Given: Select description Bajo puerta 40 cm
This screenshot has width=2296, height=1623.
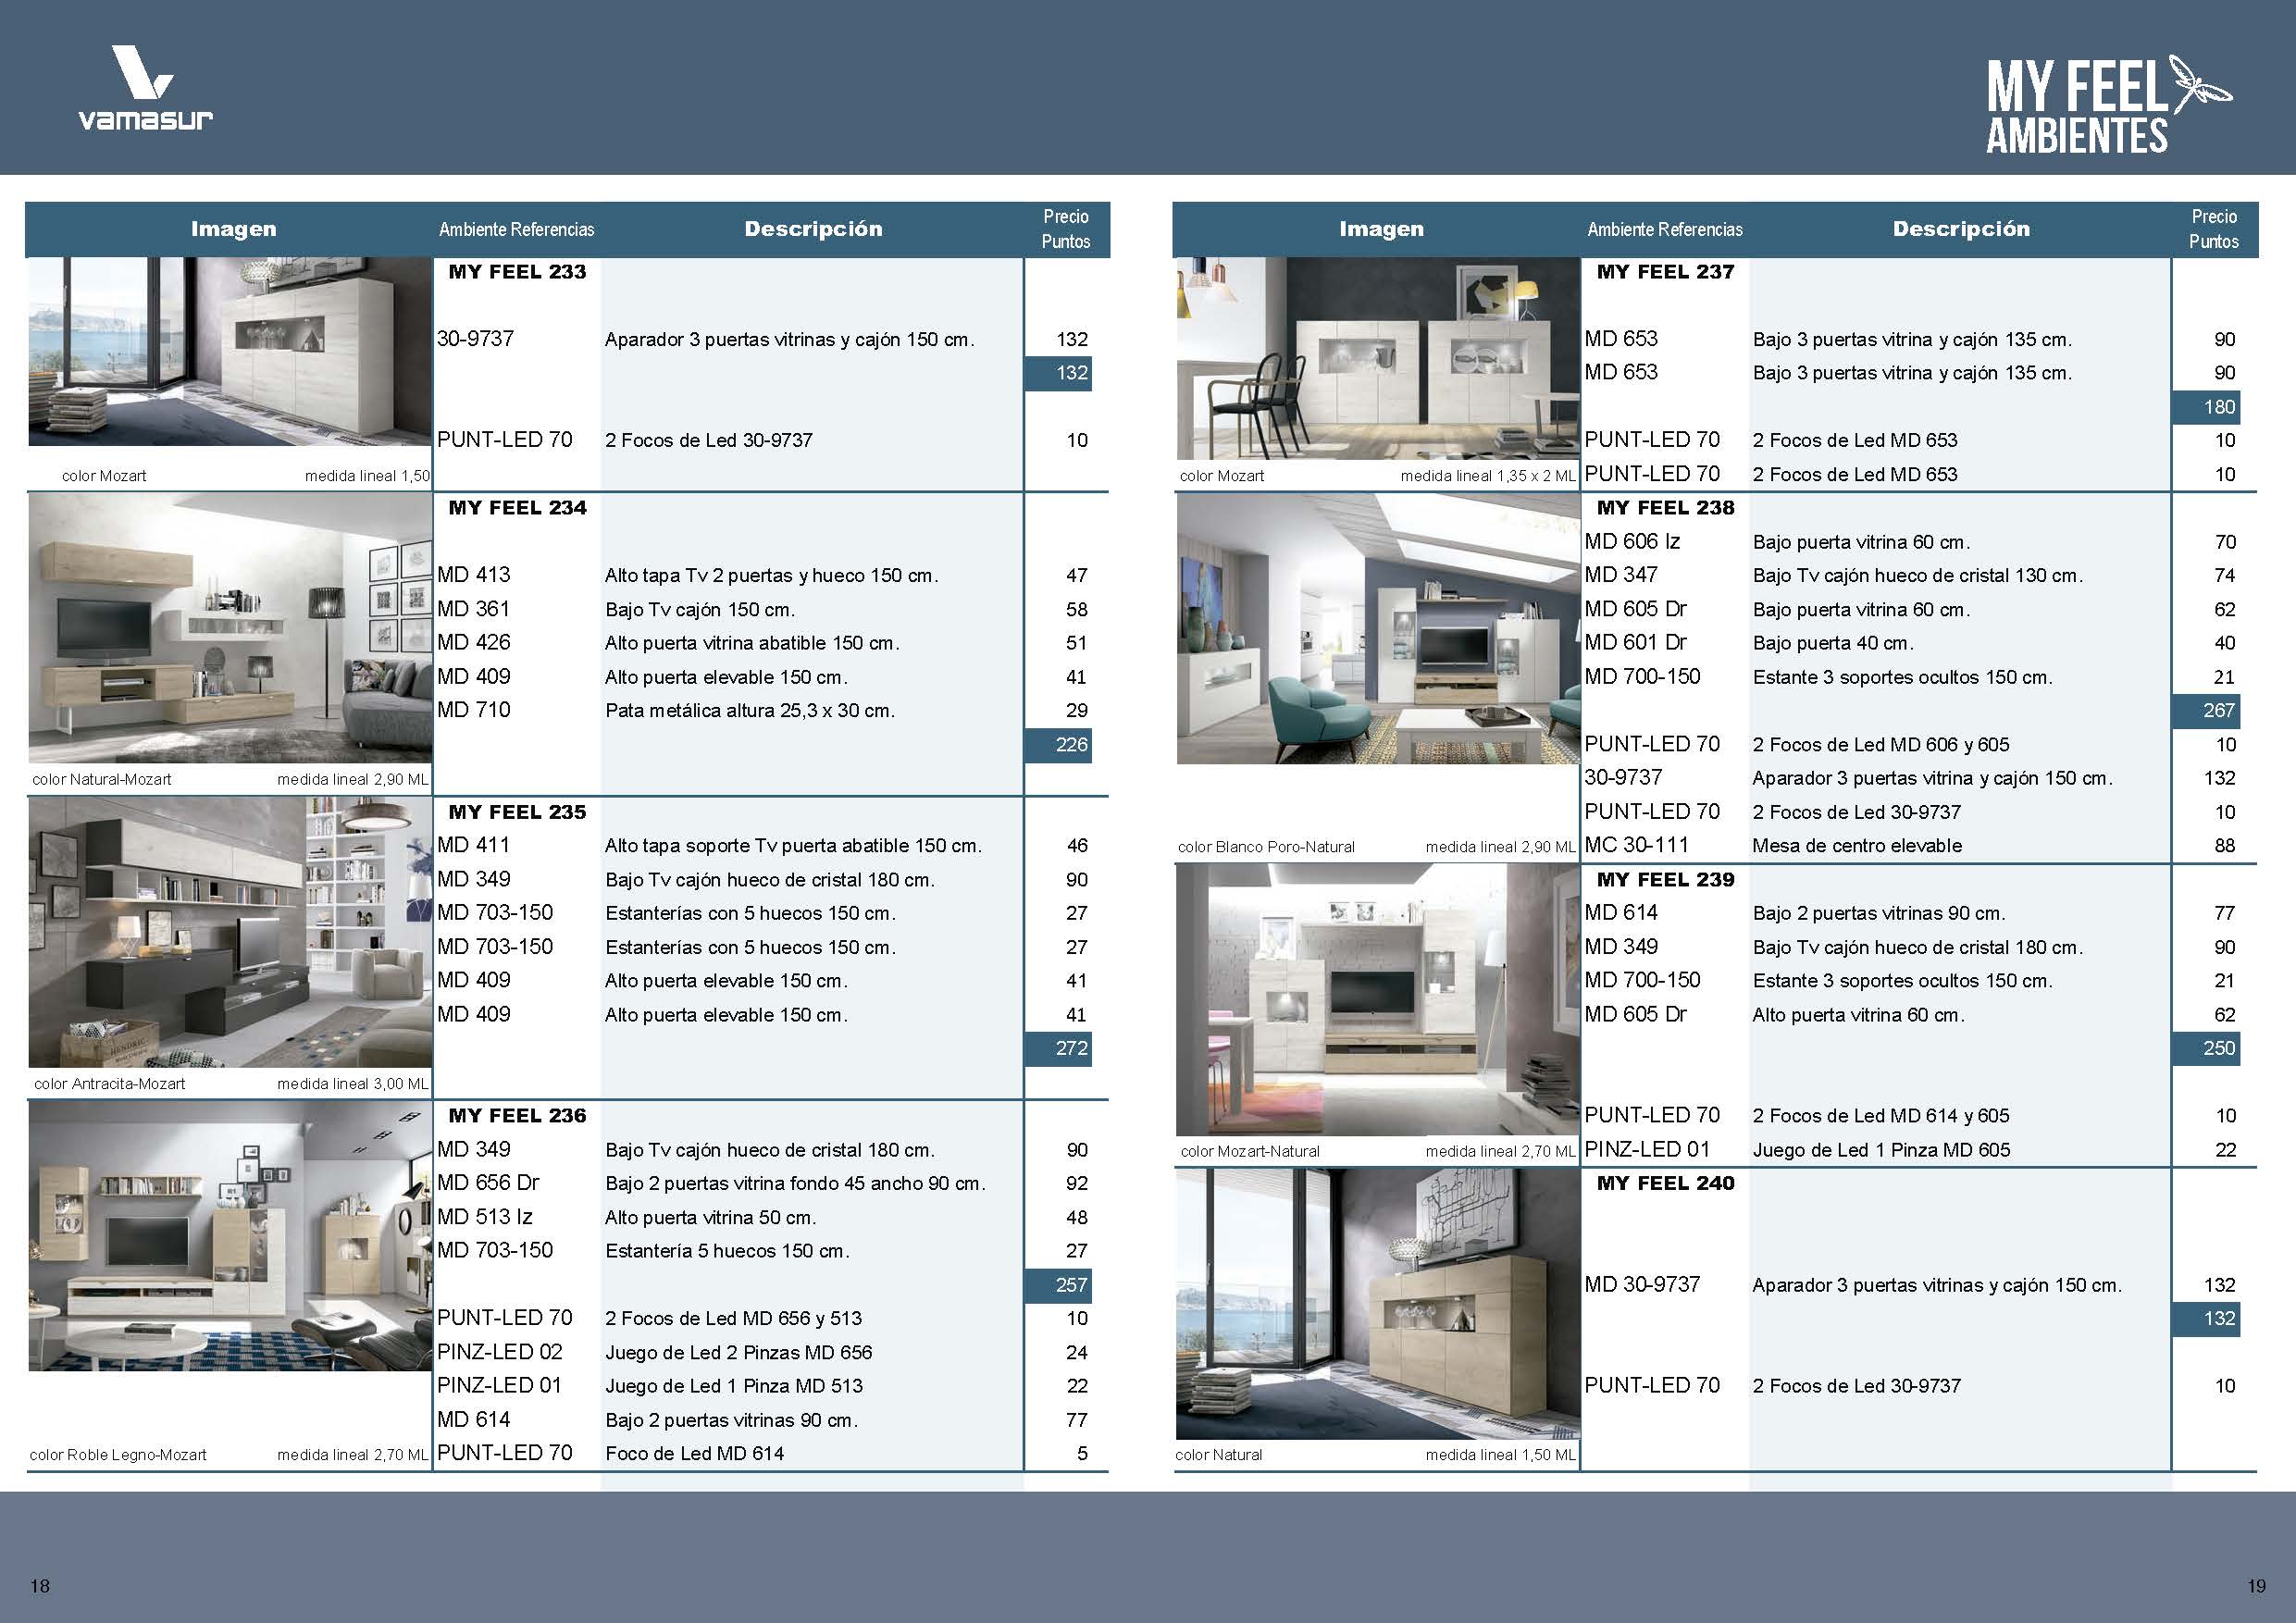Looking at the screenshot, I should pos(1833,643).
